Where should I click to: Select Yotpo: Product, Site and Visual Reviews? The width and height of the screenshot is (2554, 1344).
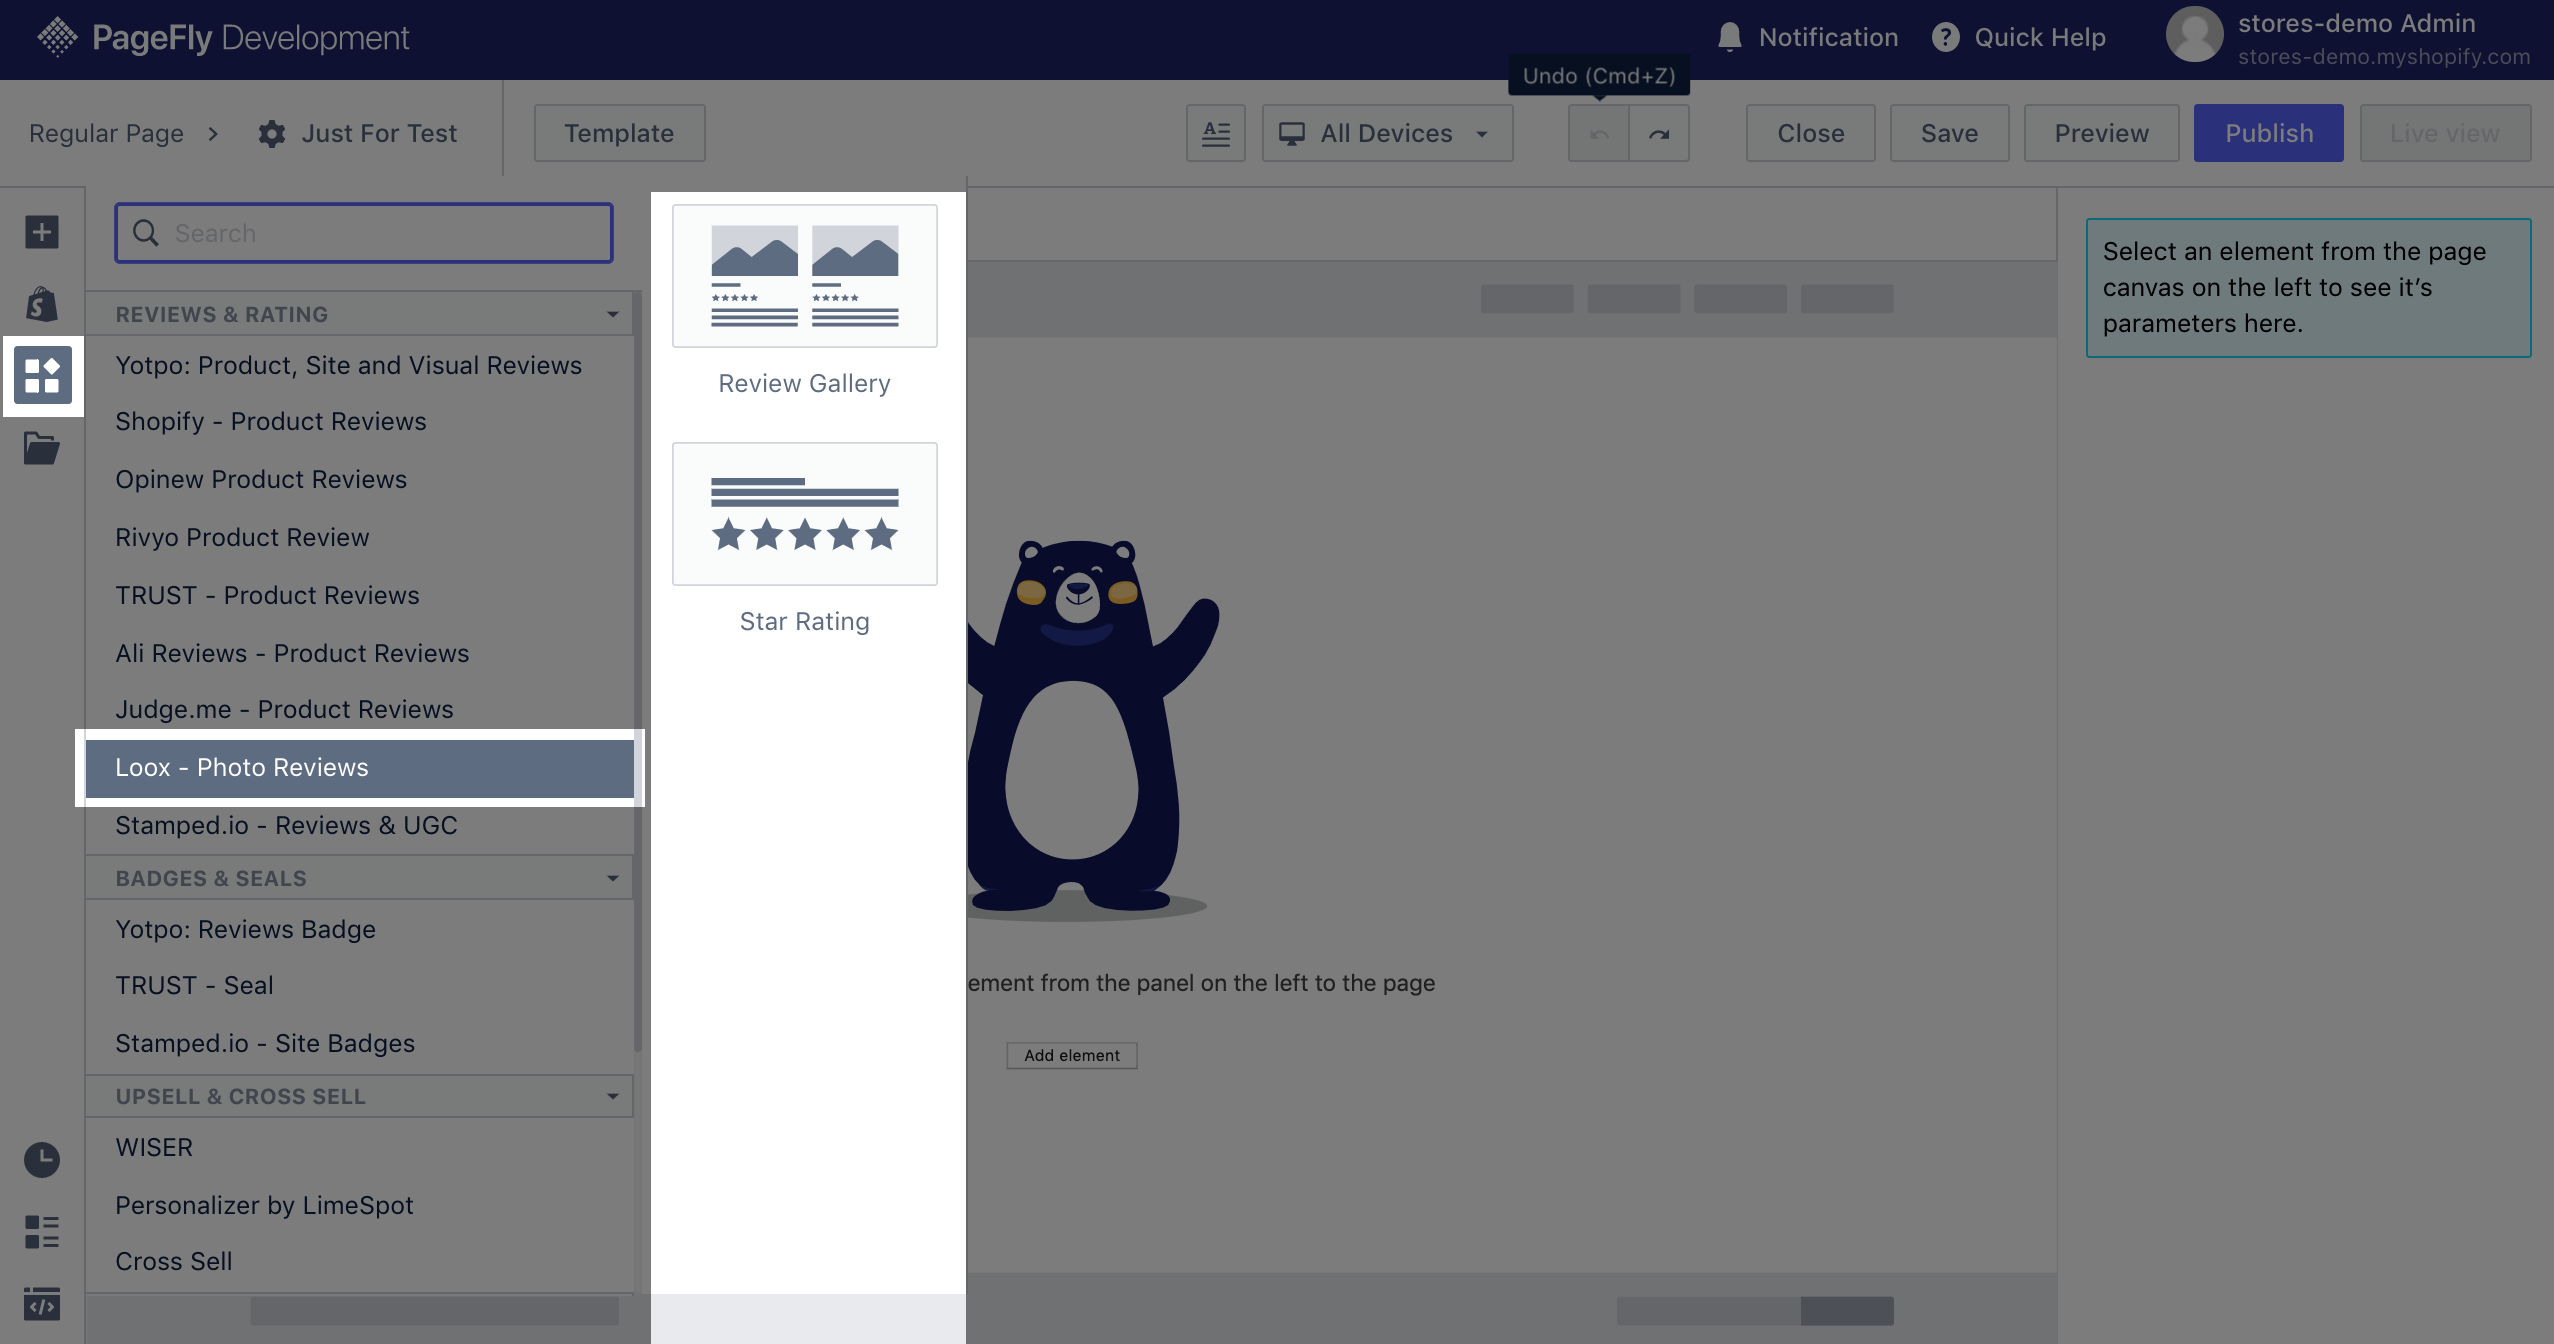pyautogui.click(x=359, y=365)
